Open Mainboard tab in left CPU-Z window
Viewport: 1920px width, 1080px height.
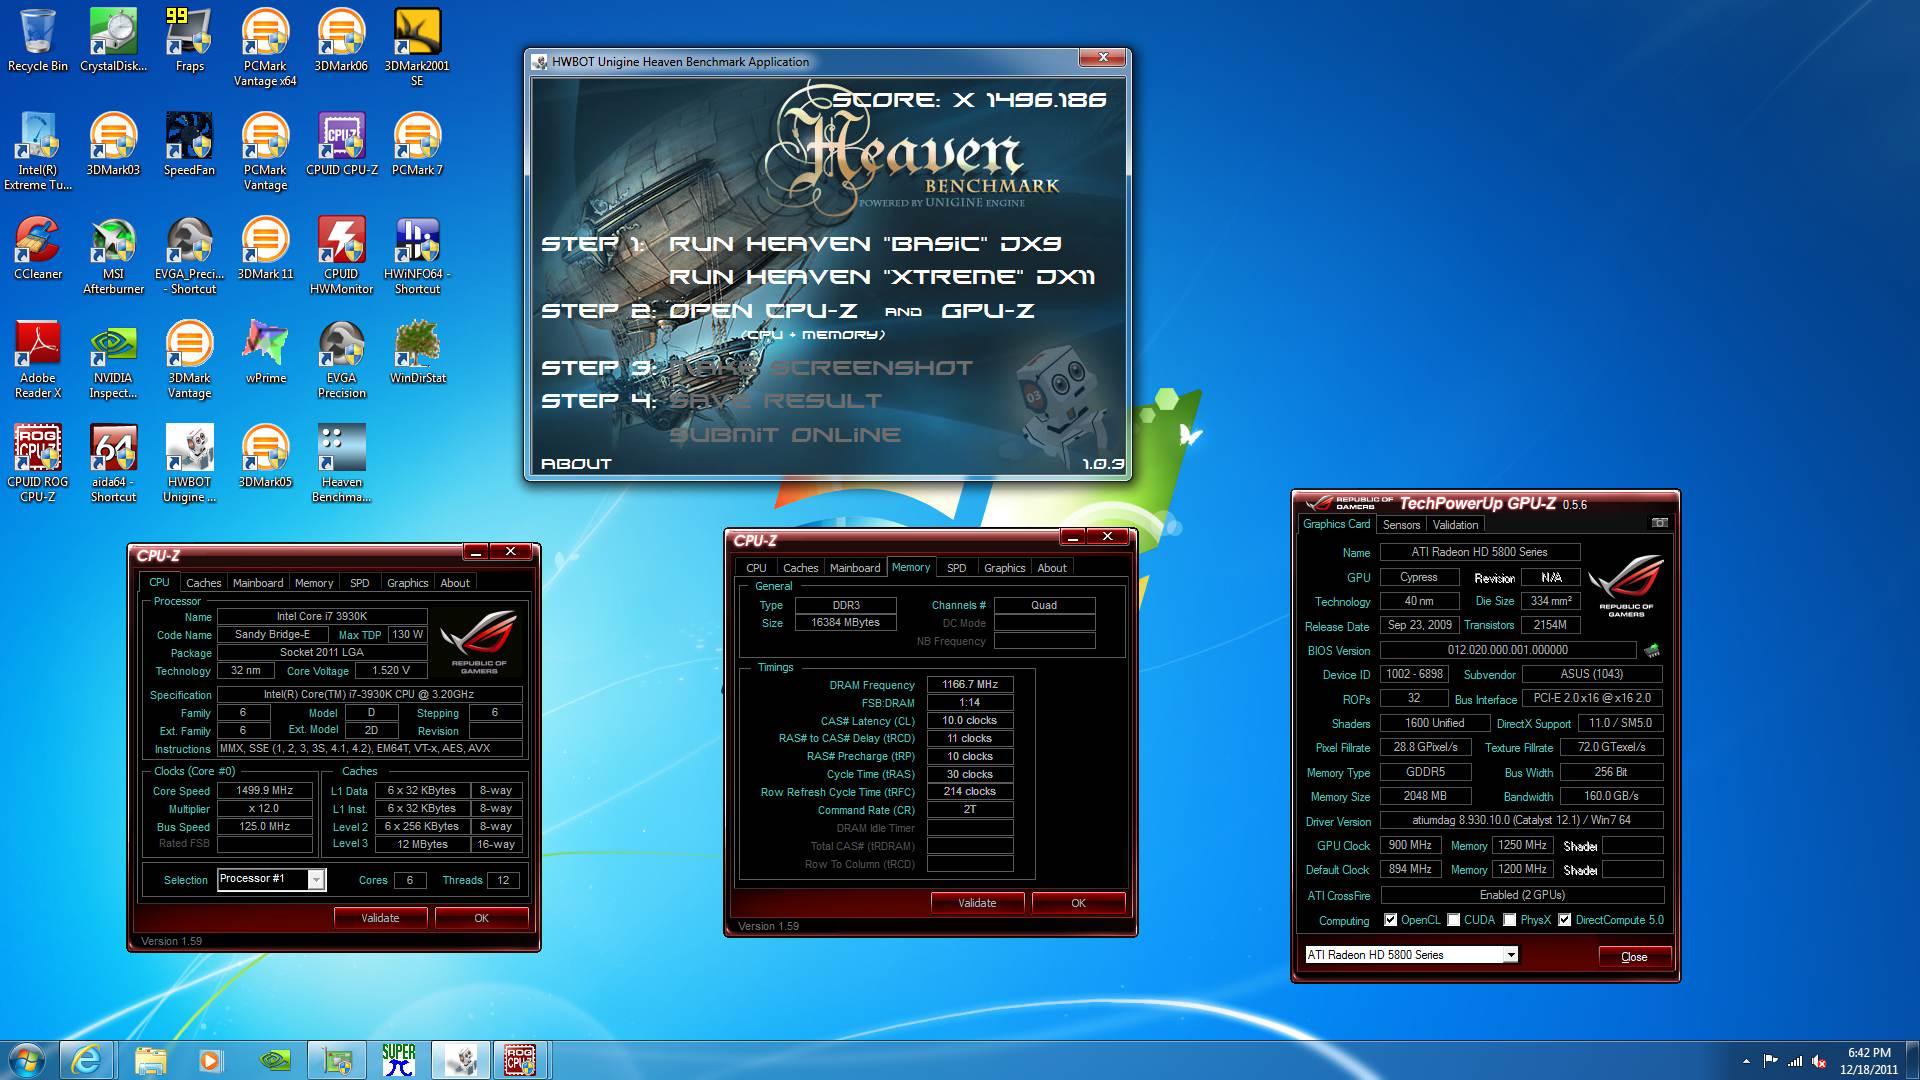coord(258,583)
